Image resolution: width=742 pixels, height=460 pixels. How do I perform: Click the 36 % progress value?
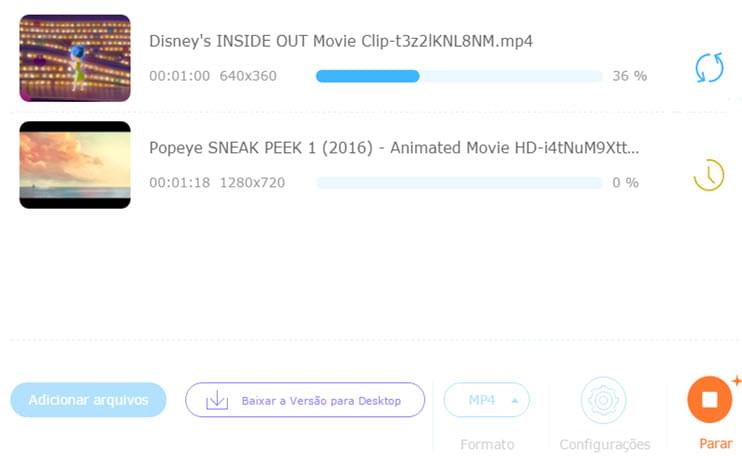[629, 76]
